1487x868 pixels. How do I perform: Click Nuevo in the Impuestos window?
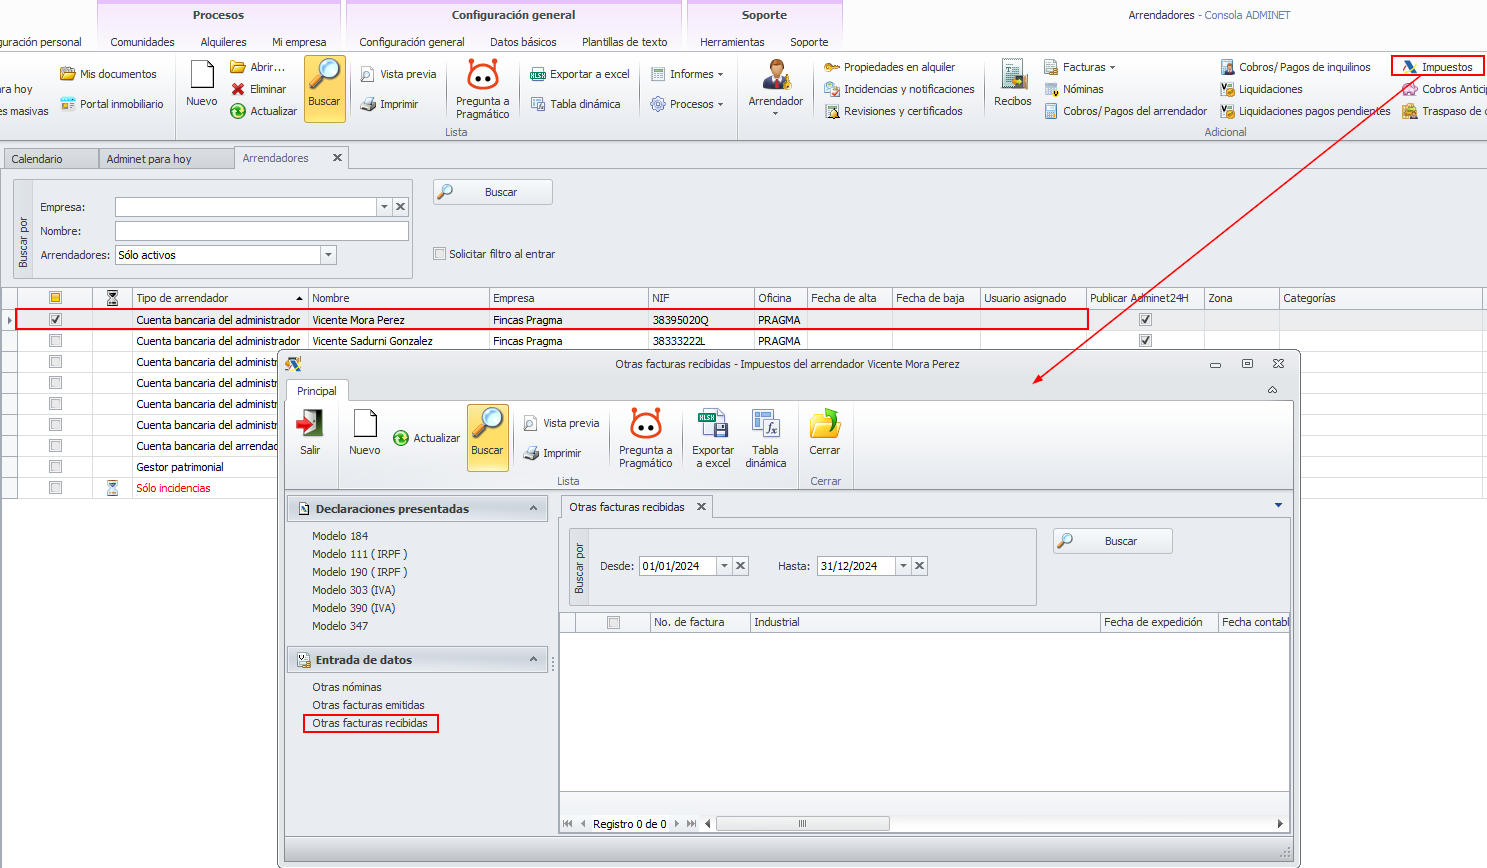click(365, 432)
